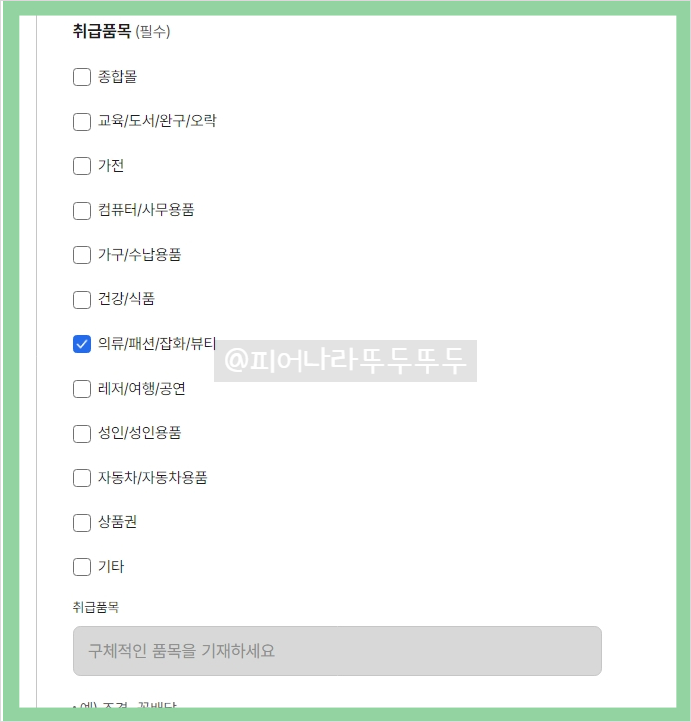Check the 가전 checkbox
The image size is (691, 722).
pos(82,166)
